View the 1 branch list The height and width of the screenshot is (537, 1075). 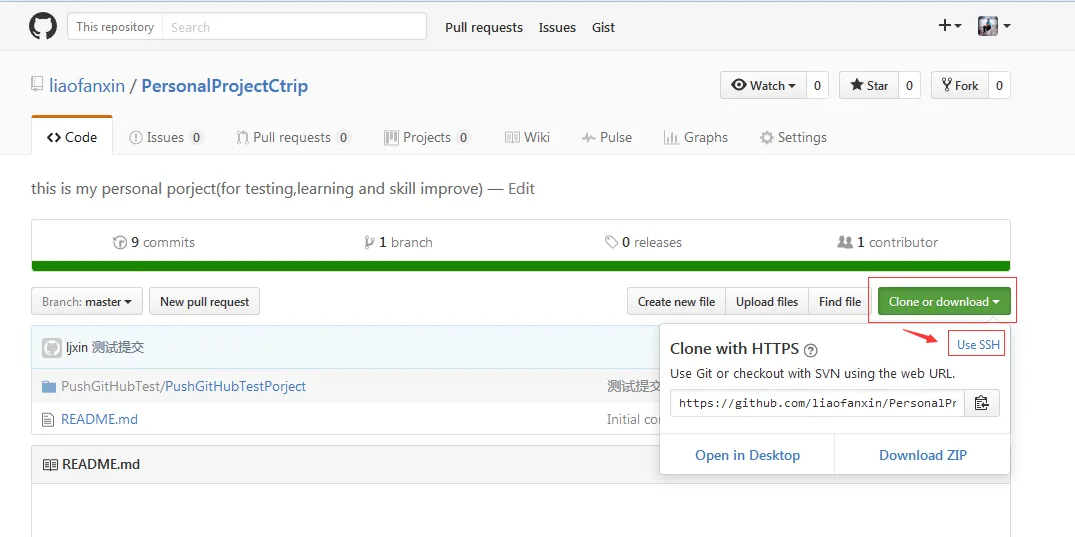(399, 242)
